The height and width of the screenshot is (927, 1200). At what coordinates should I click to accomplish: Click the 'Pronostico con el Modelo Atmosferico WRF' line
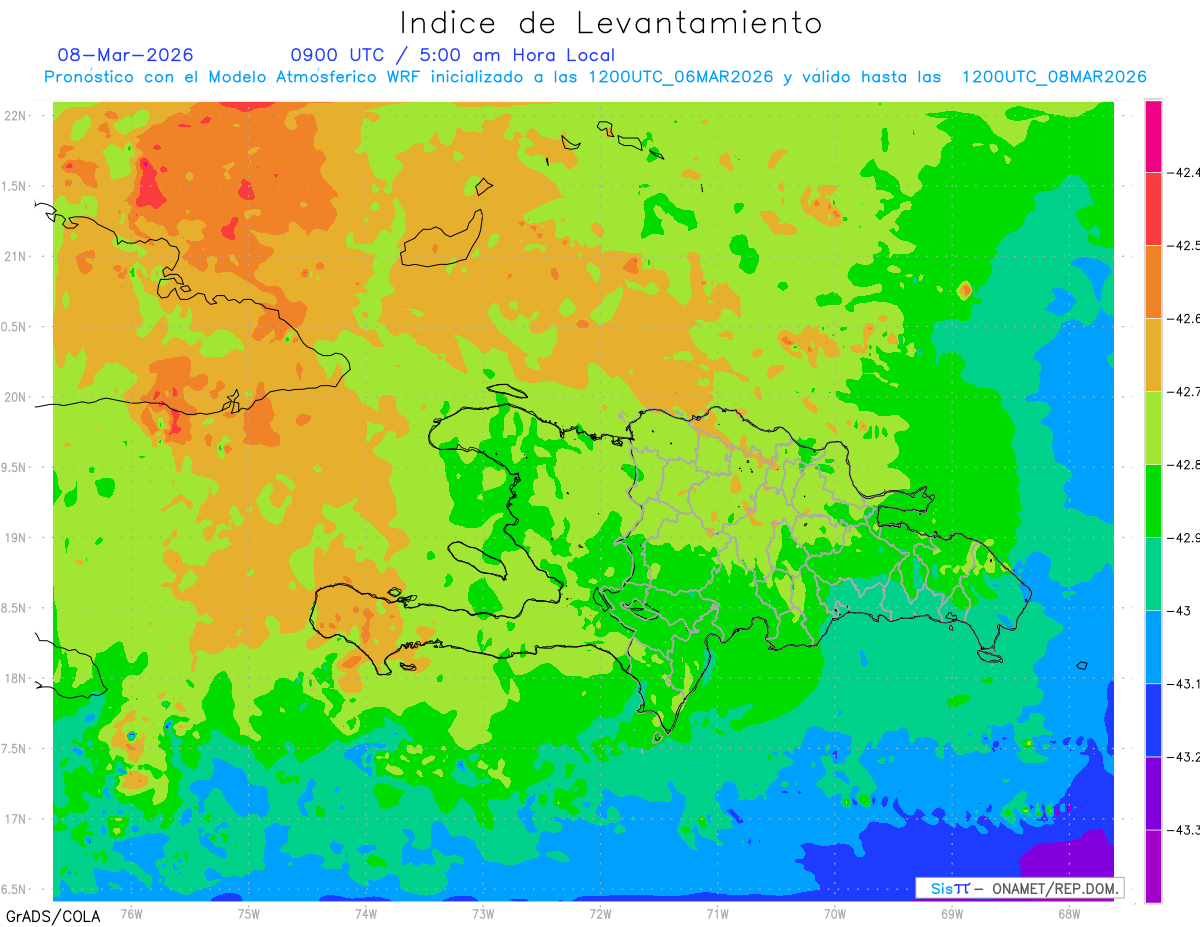tap(595, 77)
